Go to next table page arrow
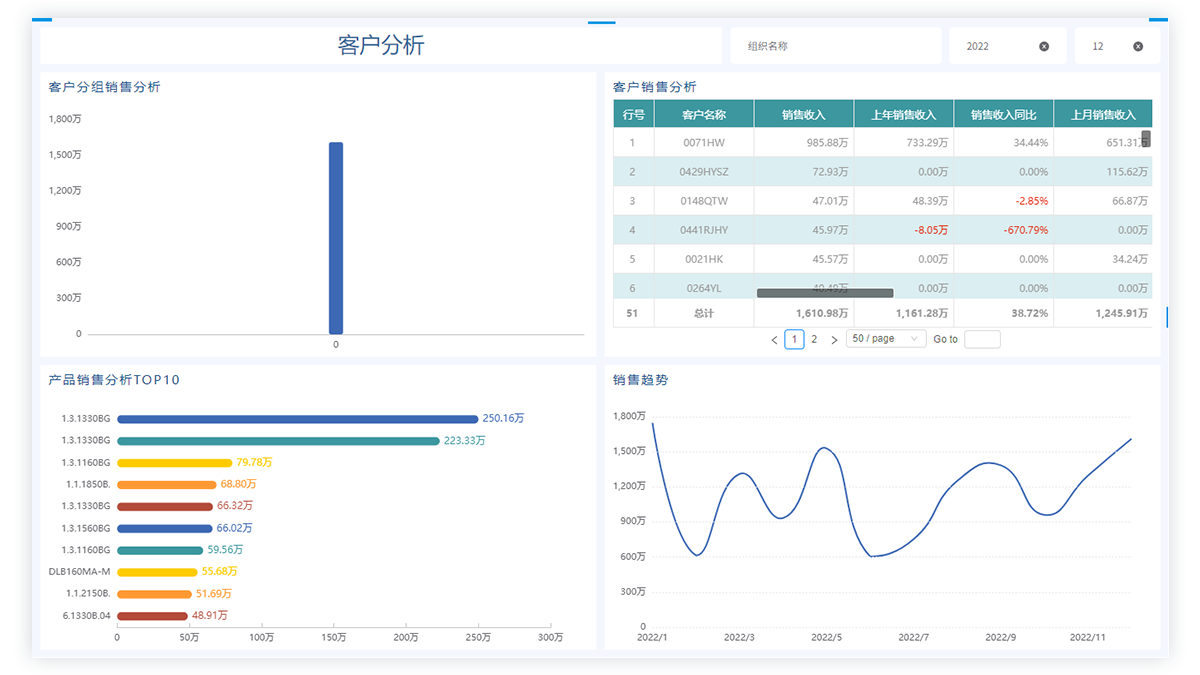 (834, 340)
